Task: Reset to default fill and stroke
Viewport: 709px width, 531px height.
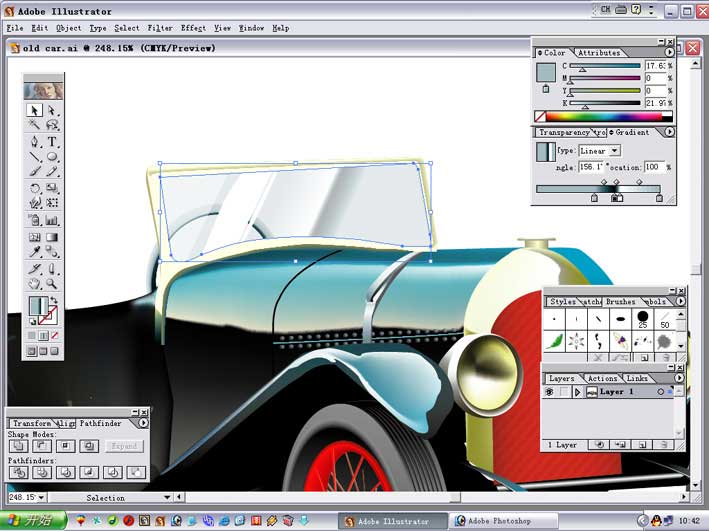Action: (33, 321)
